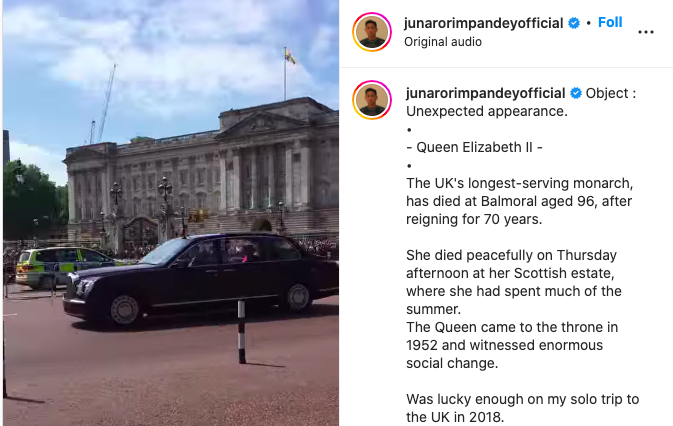Click the construction crane in the video

coord(105,104)
